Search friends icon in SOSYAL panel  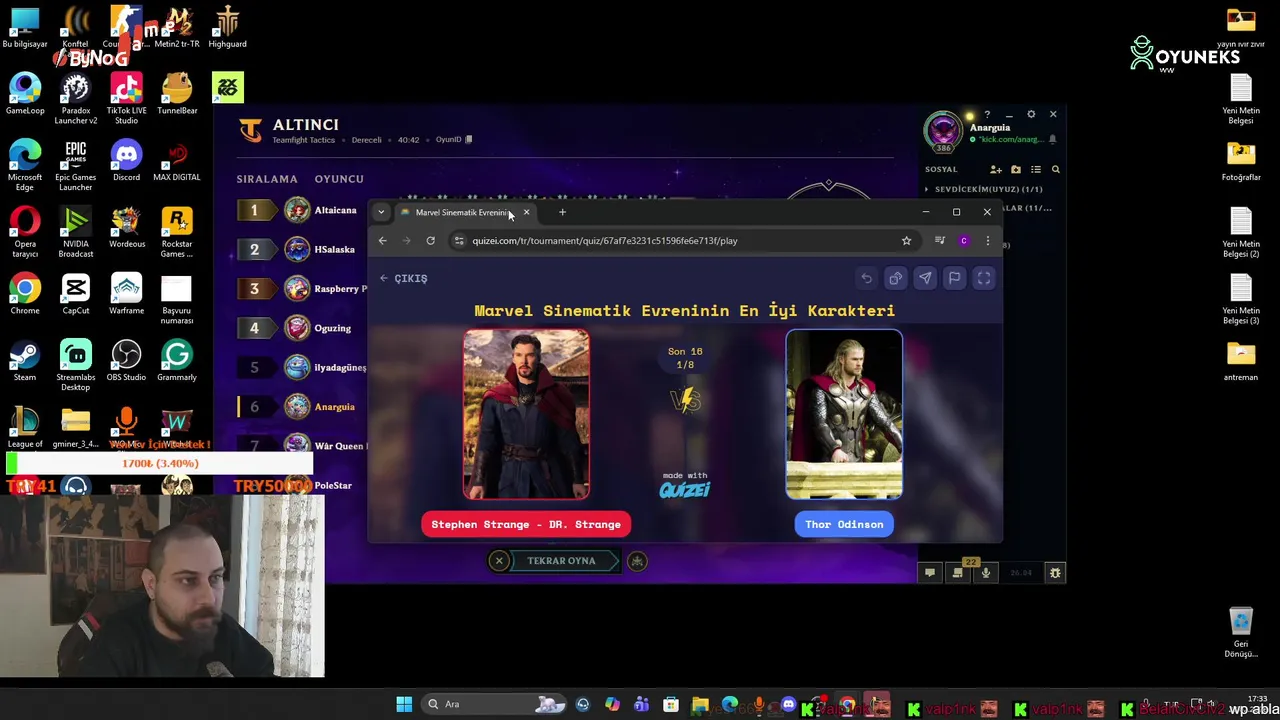[x=1055, y=169]
